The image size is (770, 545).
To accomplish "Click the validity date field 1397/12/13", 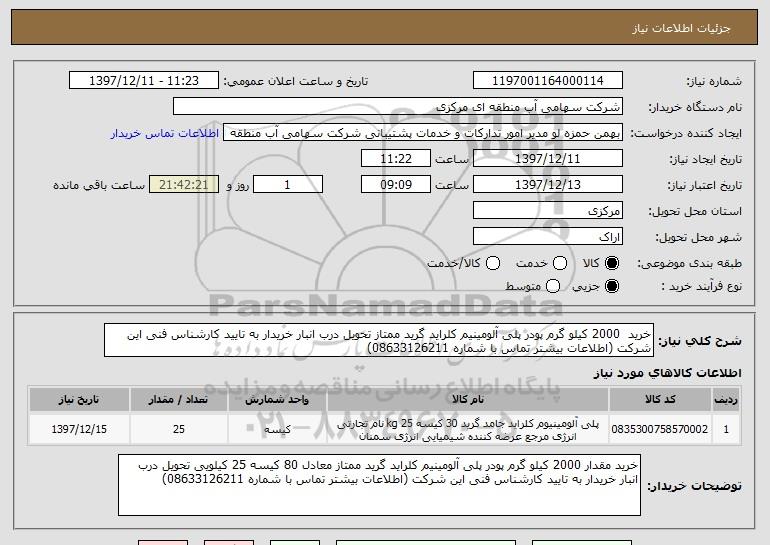I will coord(548,185).
